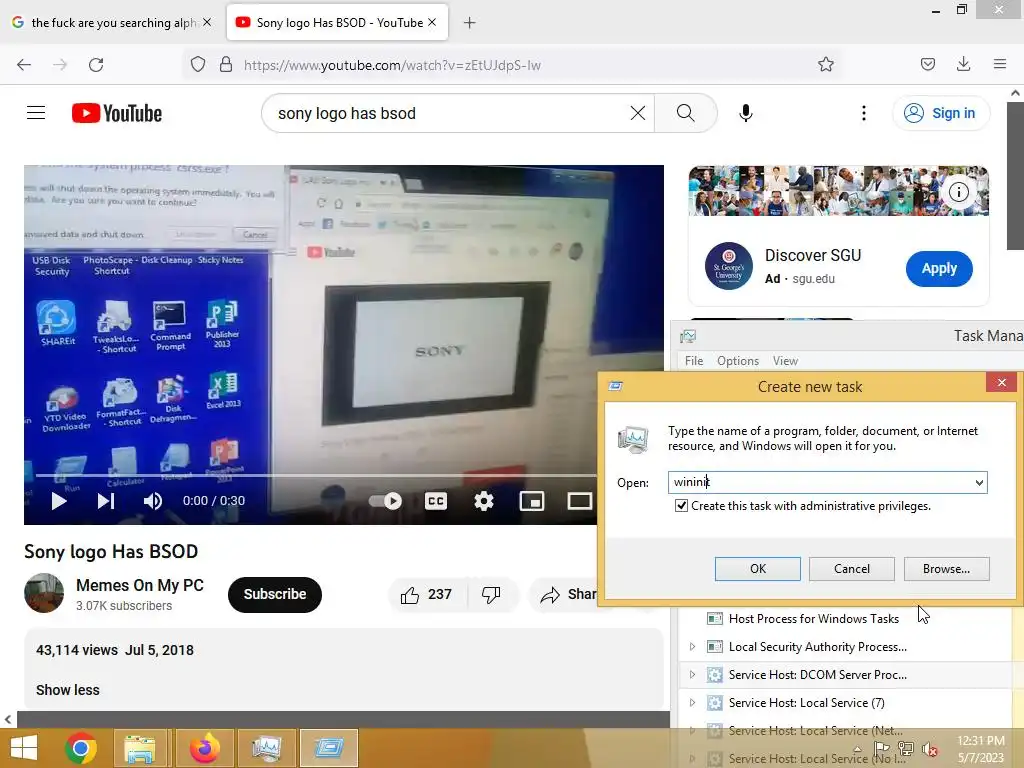Open Firefox application hamburger menu
Image resolution: width=1024 pixels, height=768 pixels.
point(1000,64)
